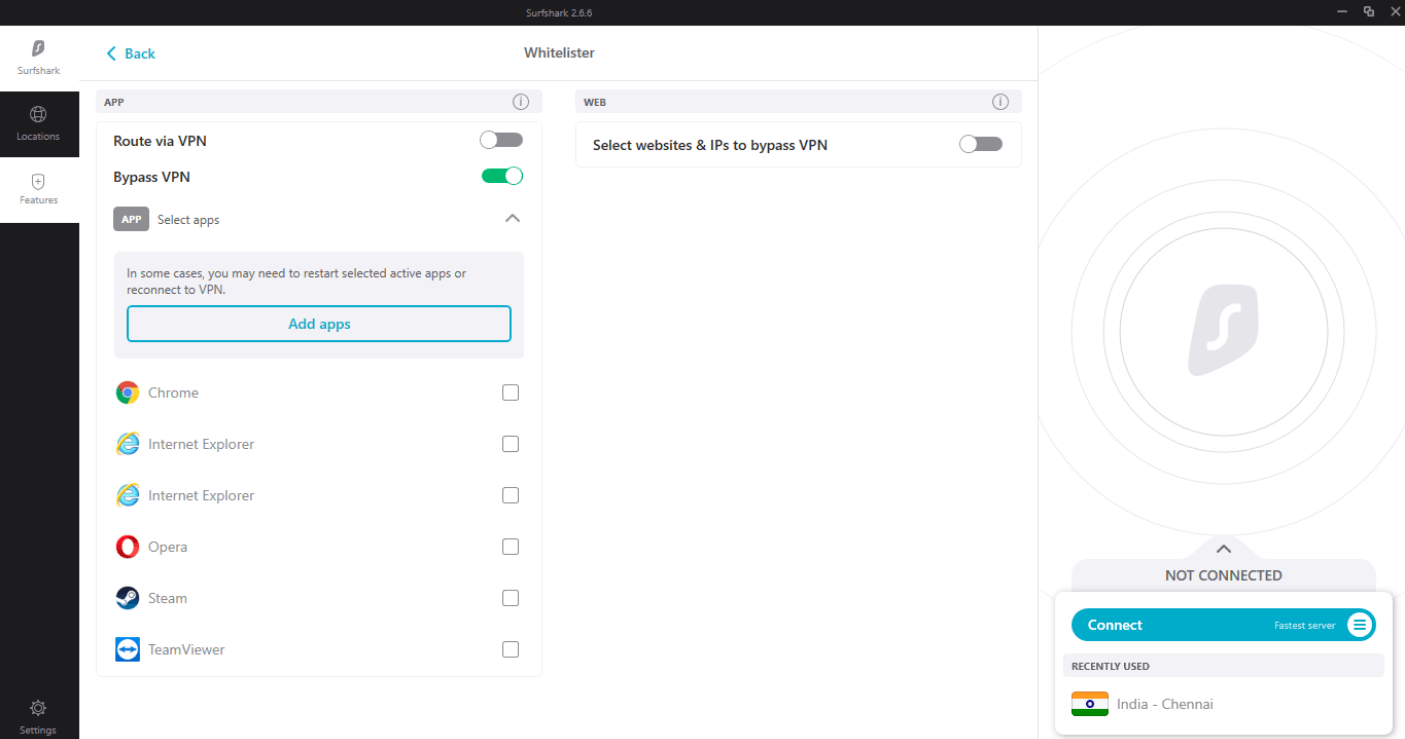Toggle Select websites & IPs bypass switch
This screenshot has height=739, width=1405.
point(980,144)
